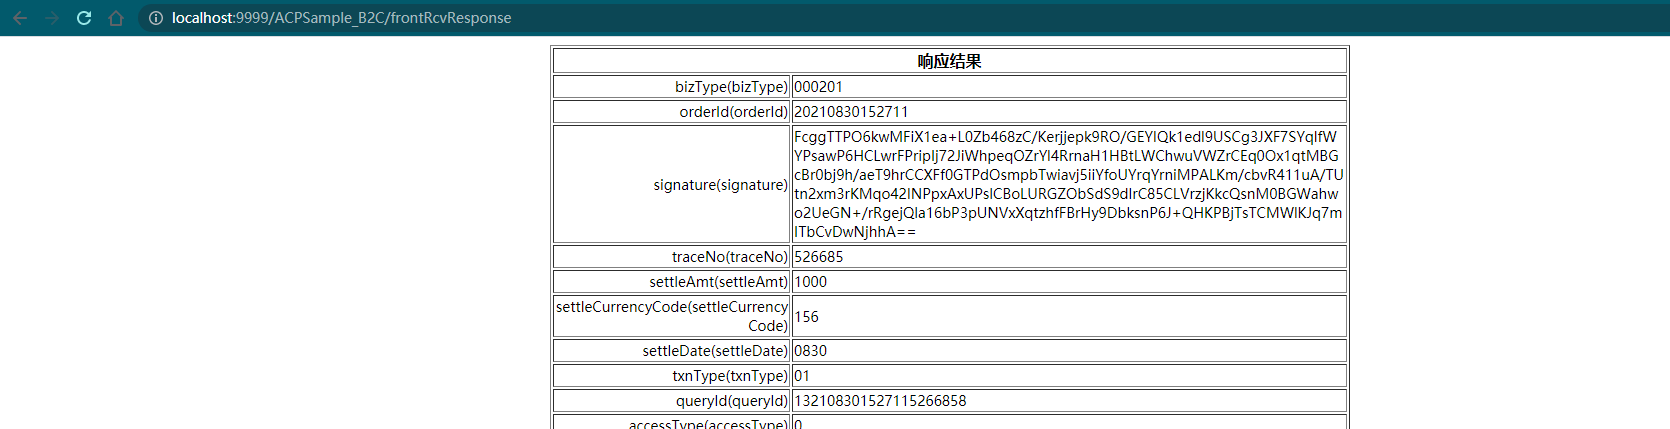
Task: View site information icon in address bar
Action: coord(155,18)
